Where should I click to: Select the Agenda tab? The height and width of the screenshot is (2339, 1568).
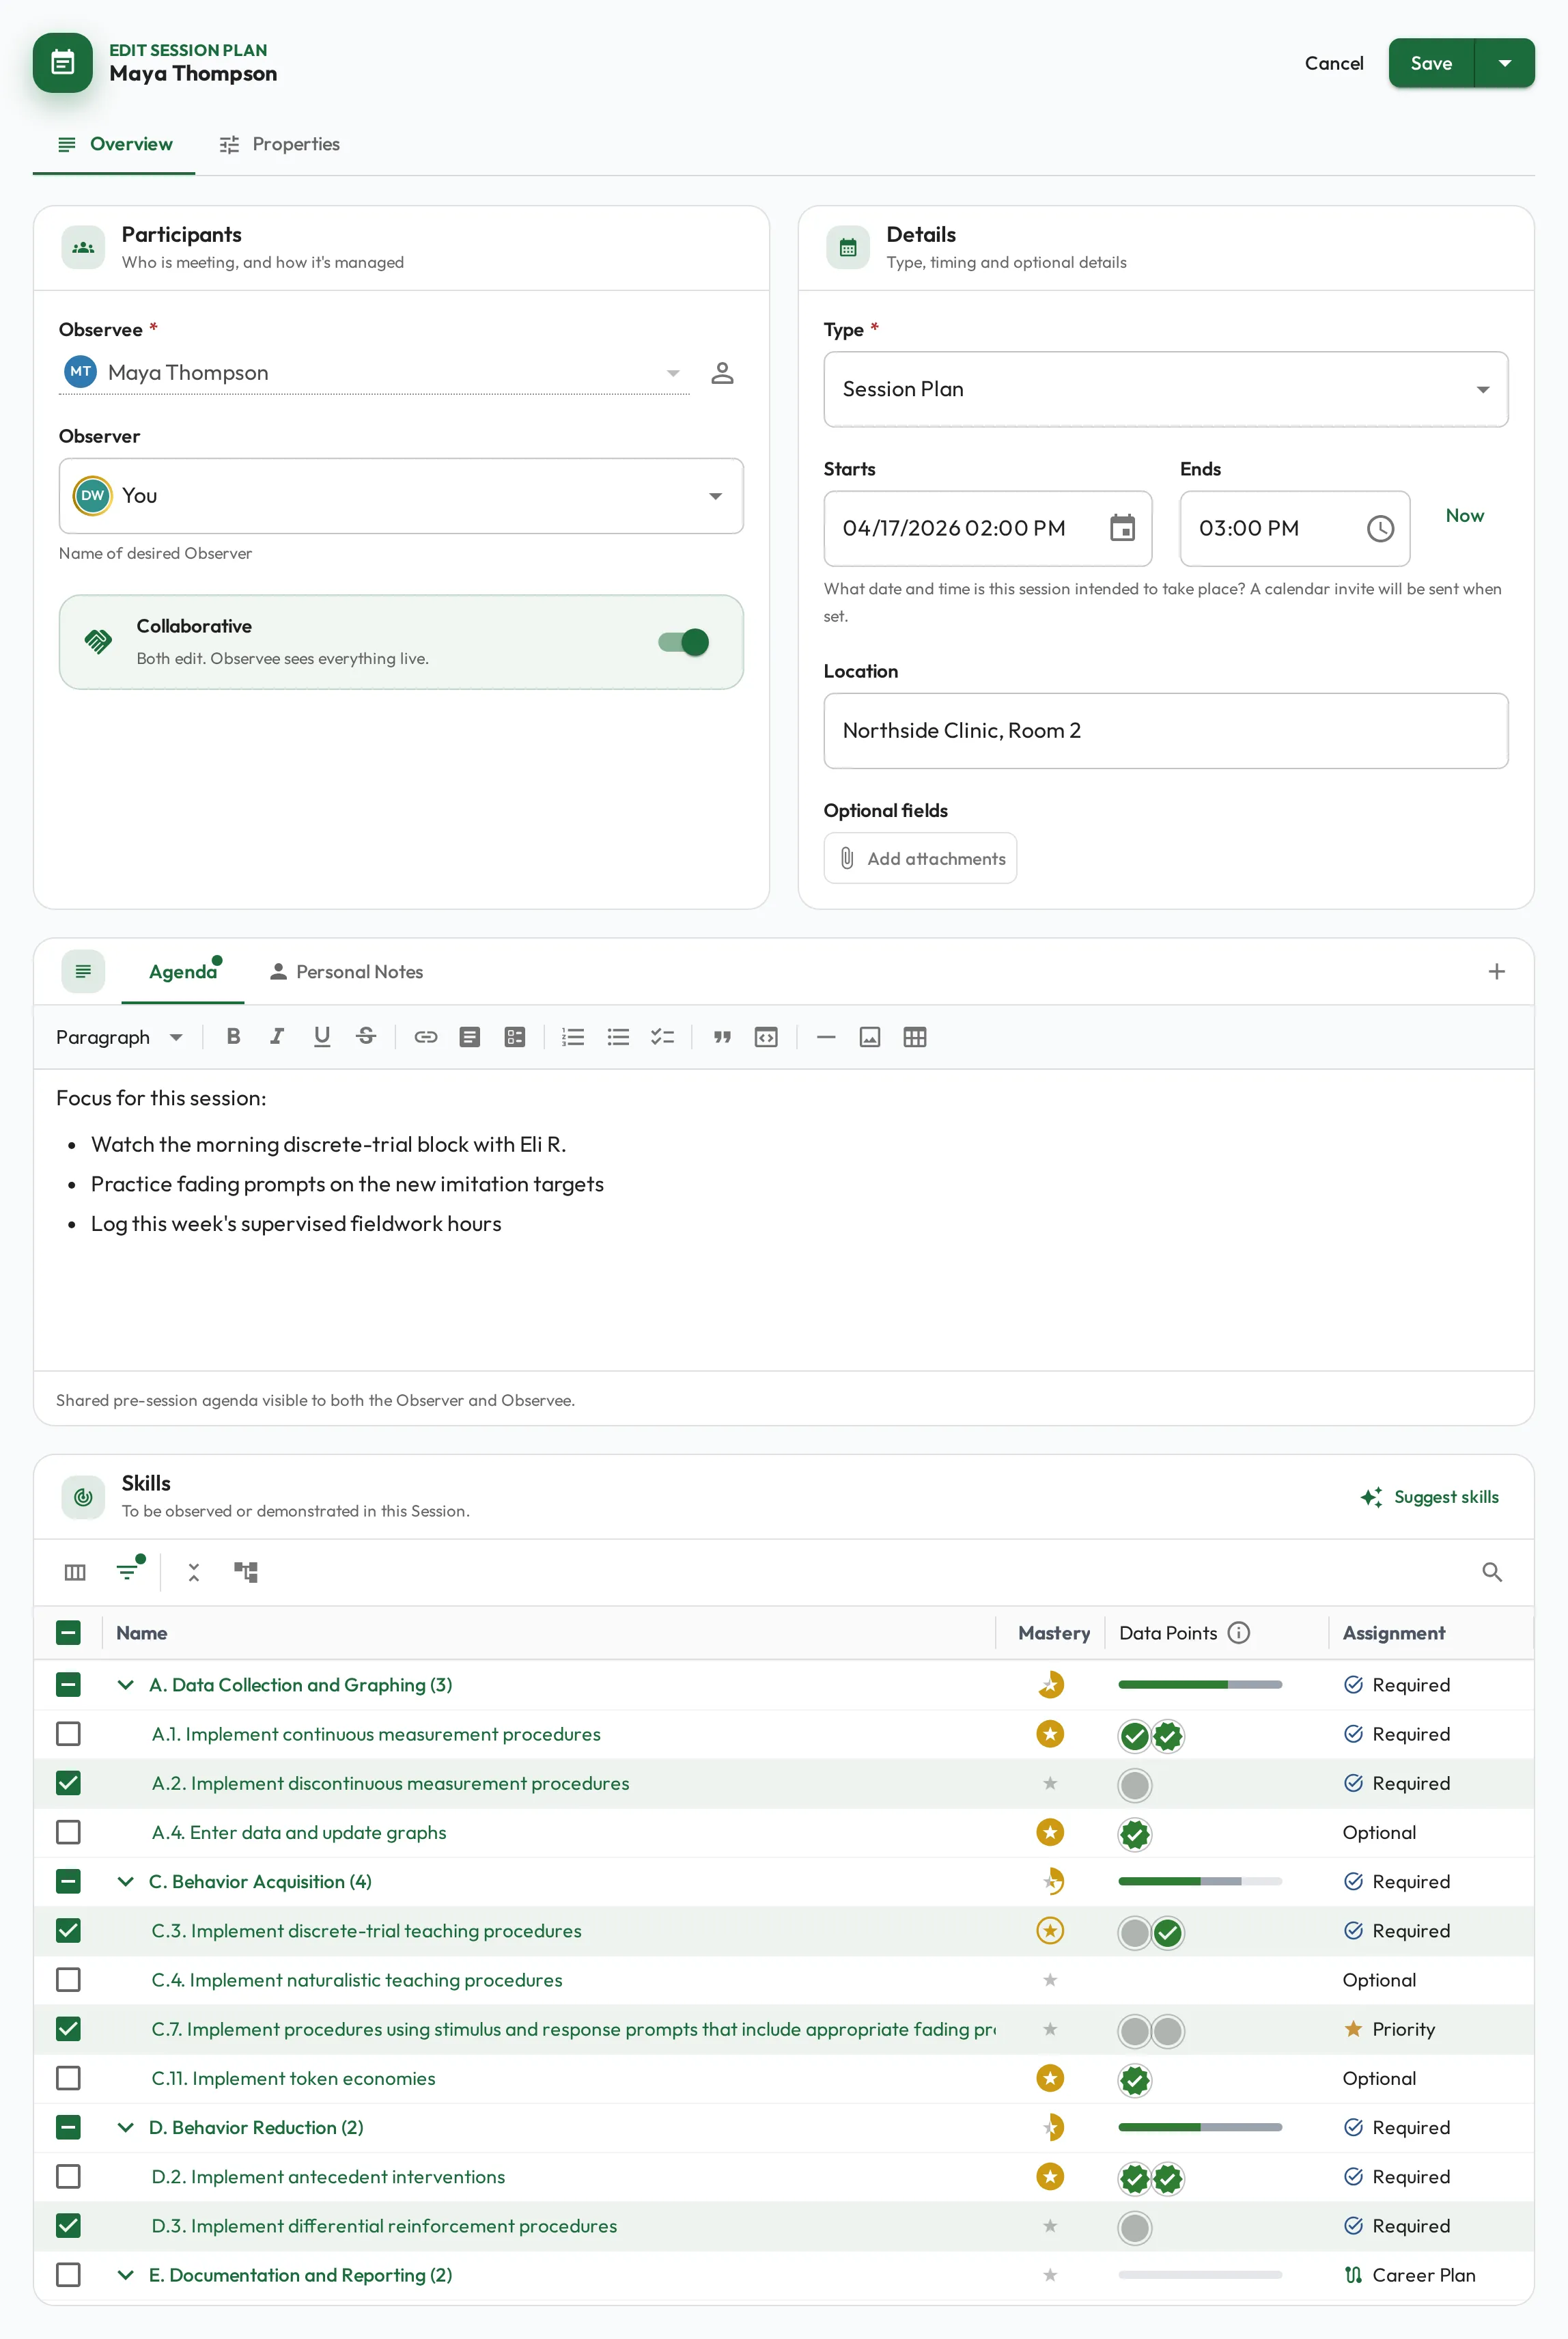(182, 971)
